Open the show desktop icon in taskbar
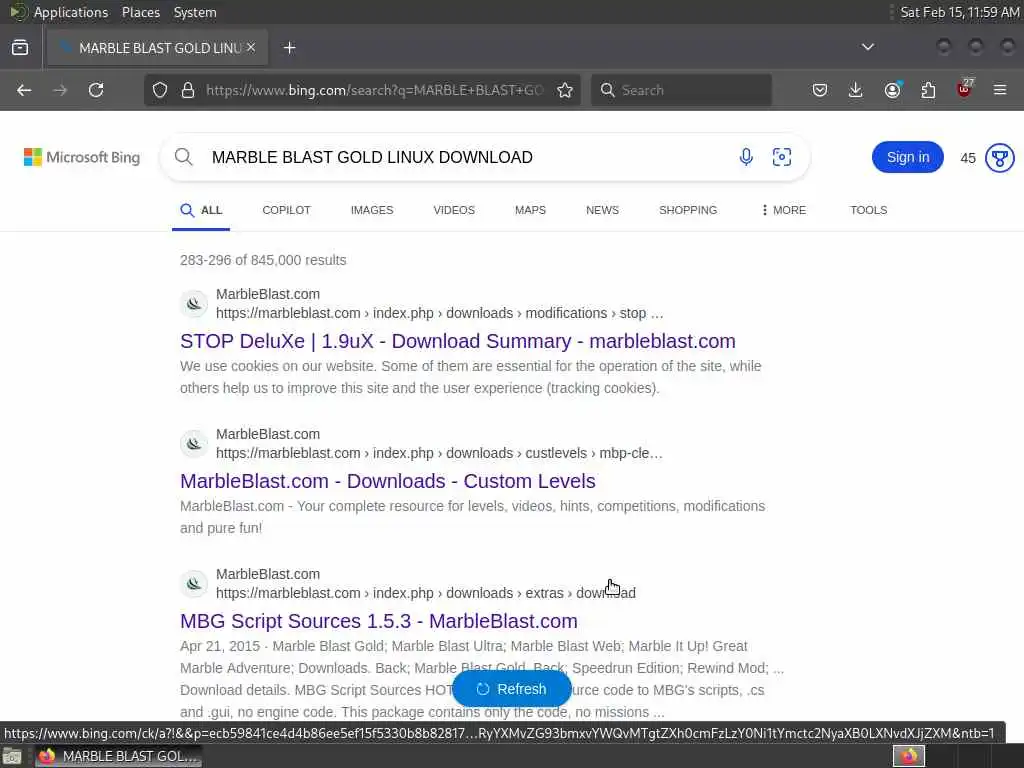Image resolution: width=1024 pixels, height=768 pixels. [12, 756]
